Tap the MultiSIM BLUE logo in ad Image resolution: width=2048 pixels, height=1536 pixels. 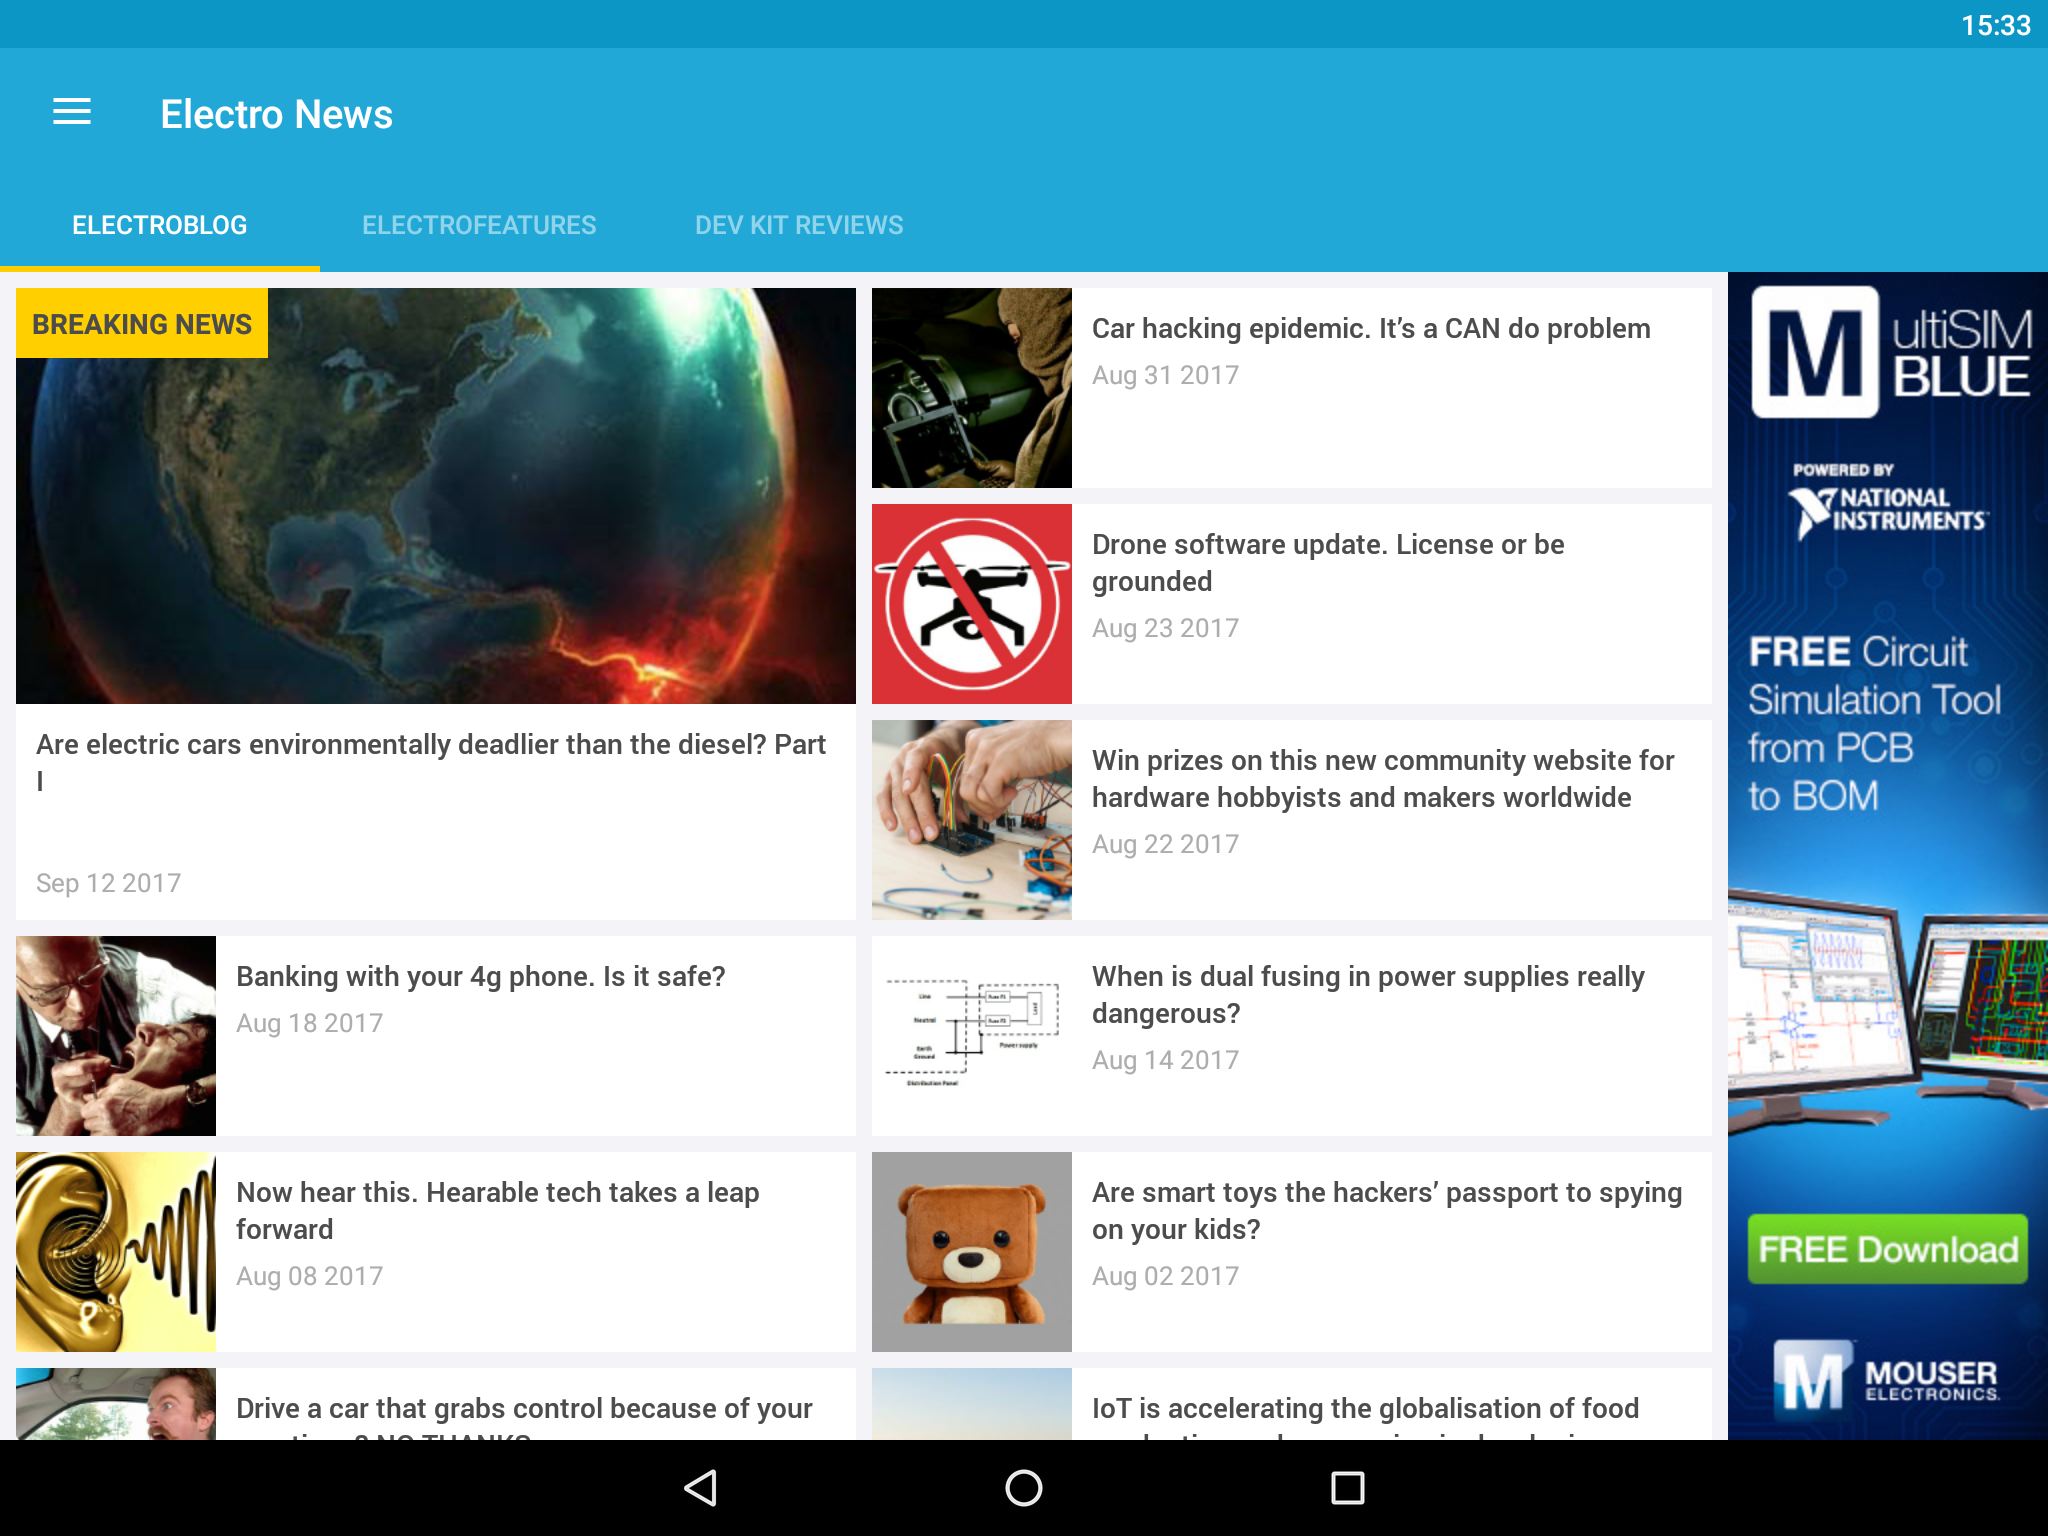tap(1890, 352)
